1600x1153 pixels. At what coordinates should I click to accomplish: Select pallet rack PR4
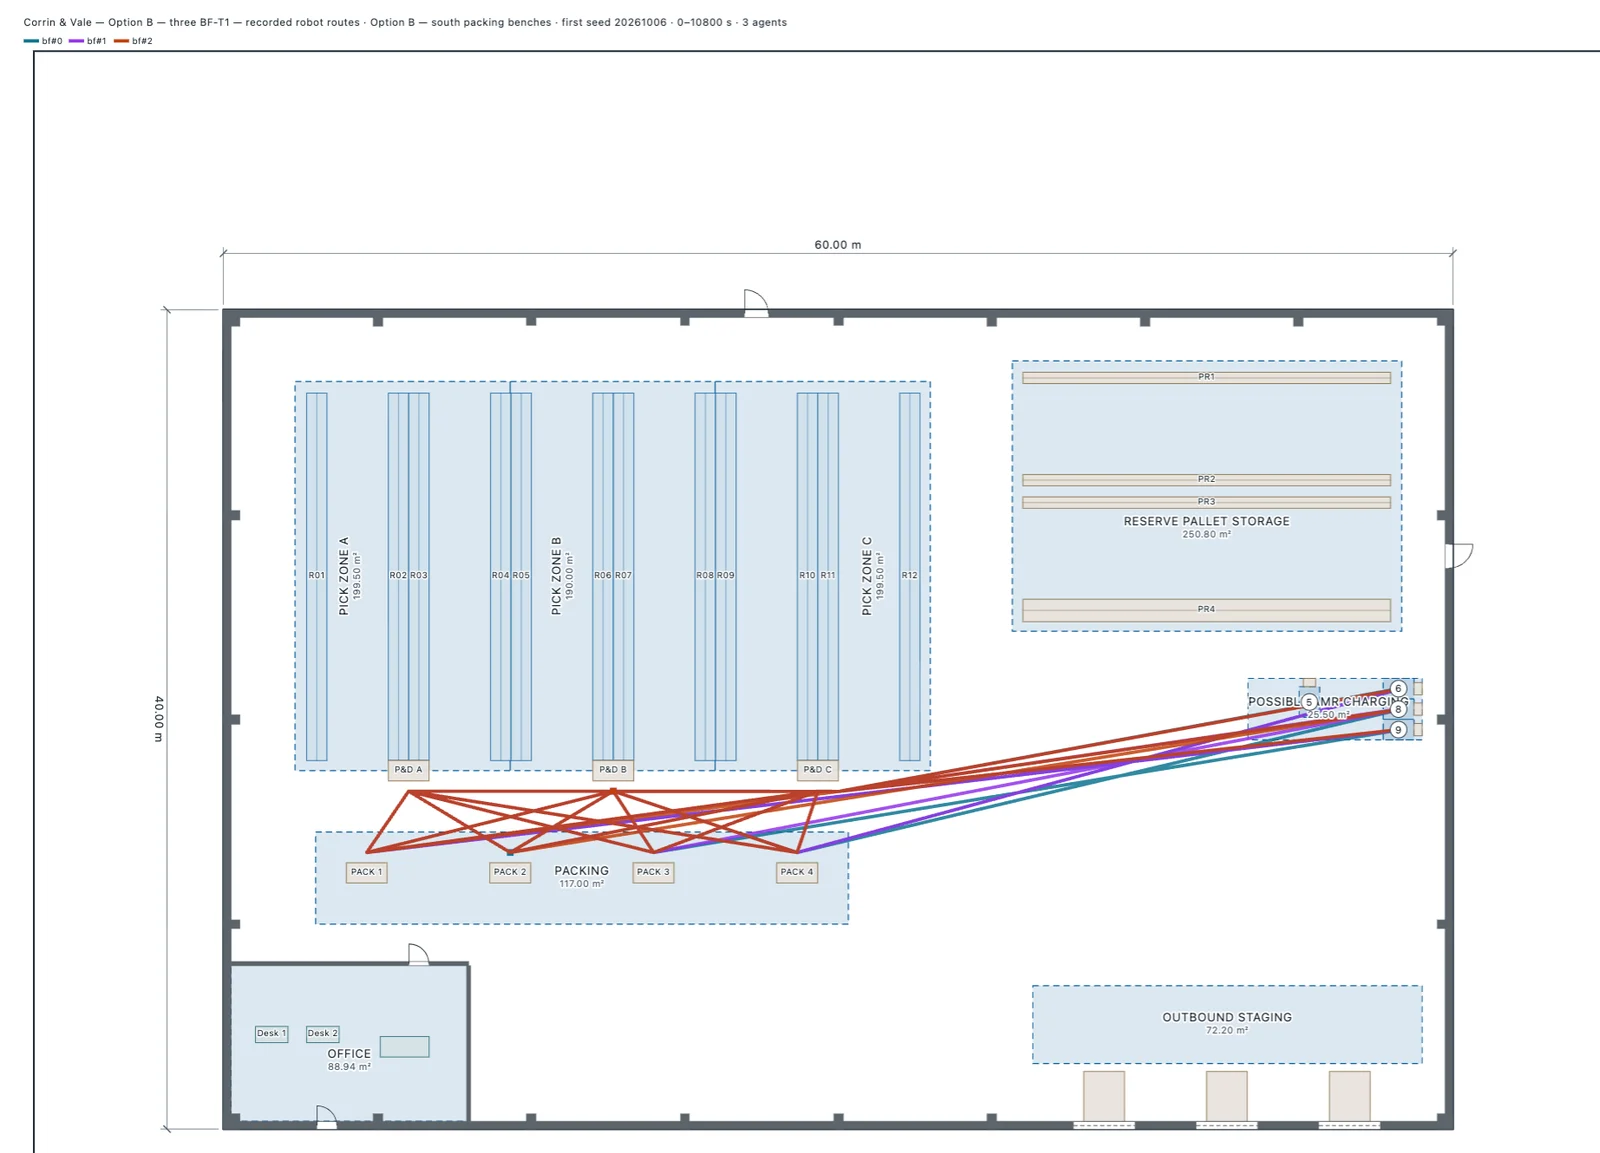point(1206,609)
